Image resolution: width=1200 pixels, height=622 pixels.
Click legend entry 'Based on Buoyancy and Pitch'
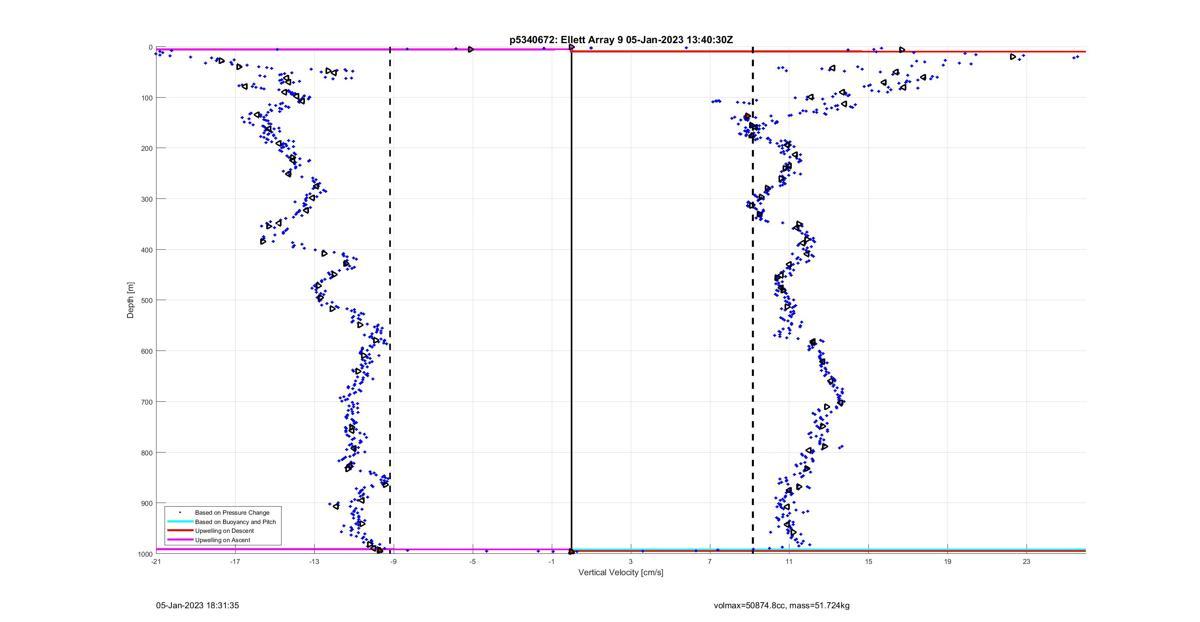click(236, 522)
